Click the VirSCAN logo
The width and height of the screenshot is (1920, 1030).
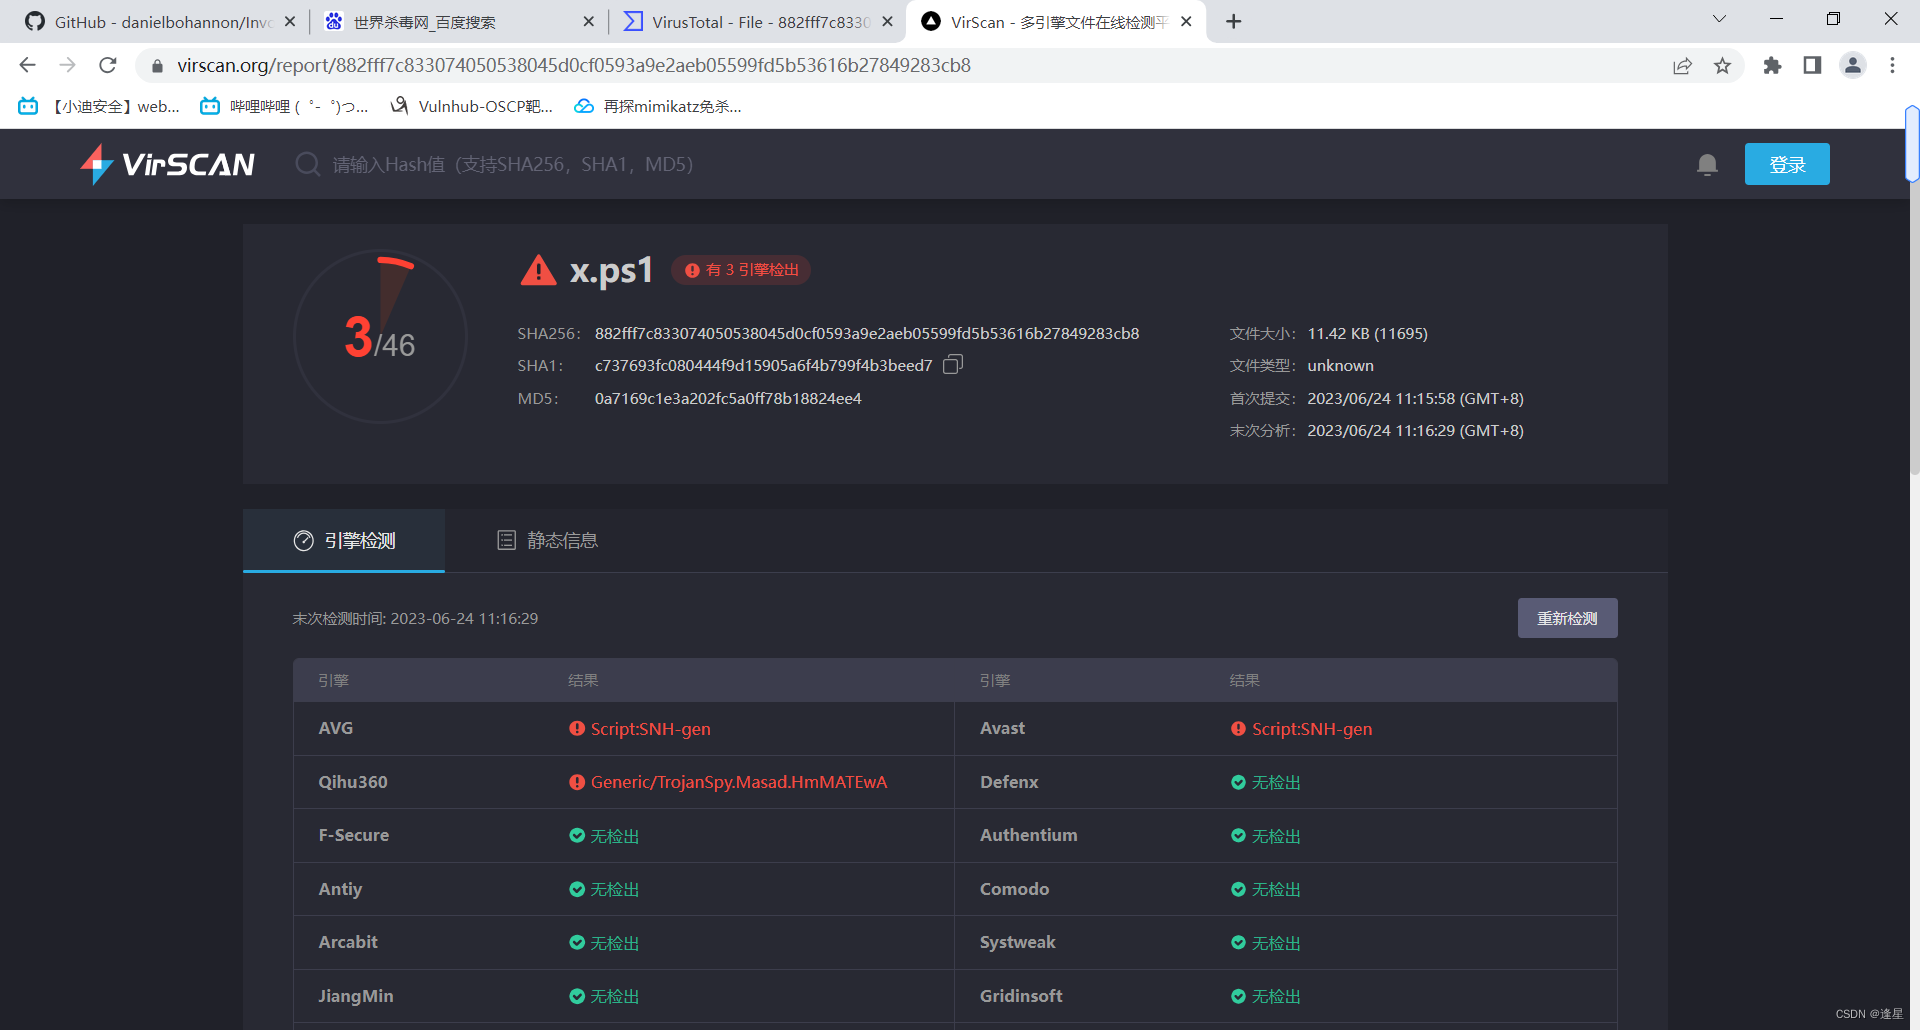[x=168, y=164]
